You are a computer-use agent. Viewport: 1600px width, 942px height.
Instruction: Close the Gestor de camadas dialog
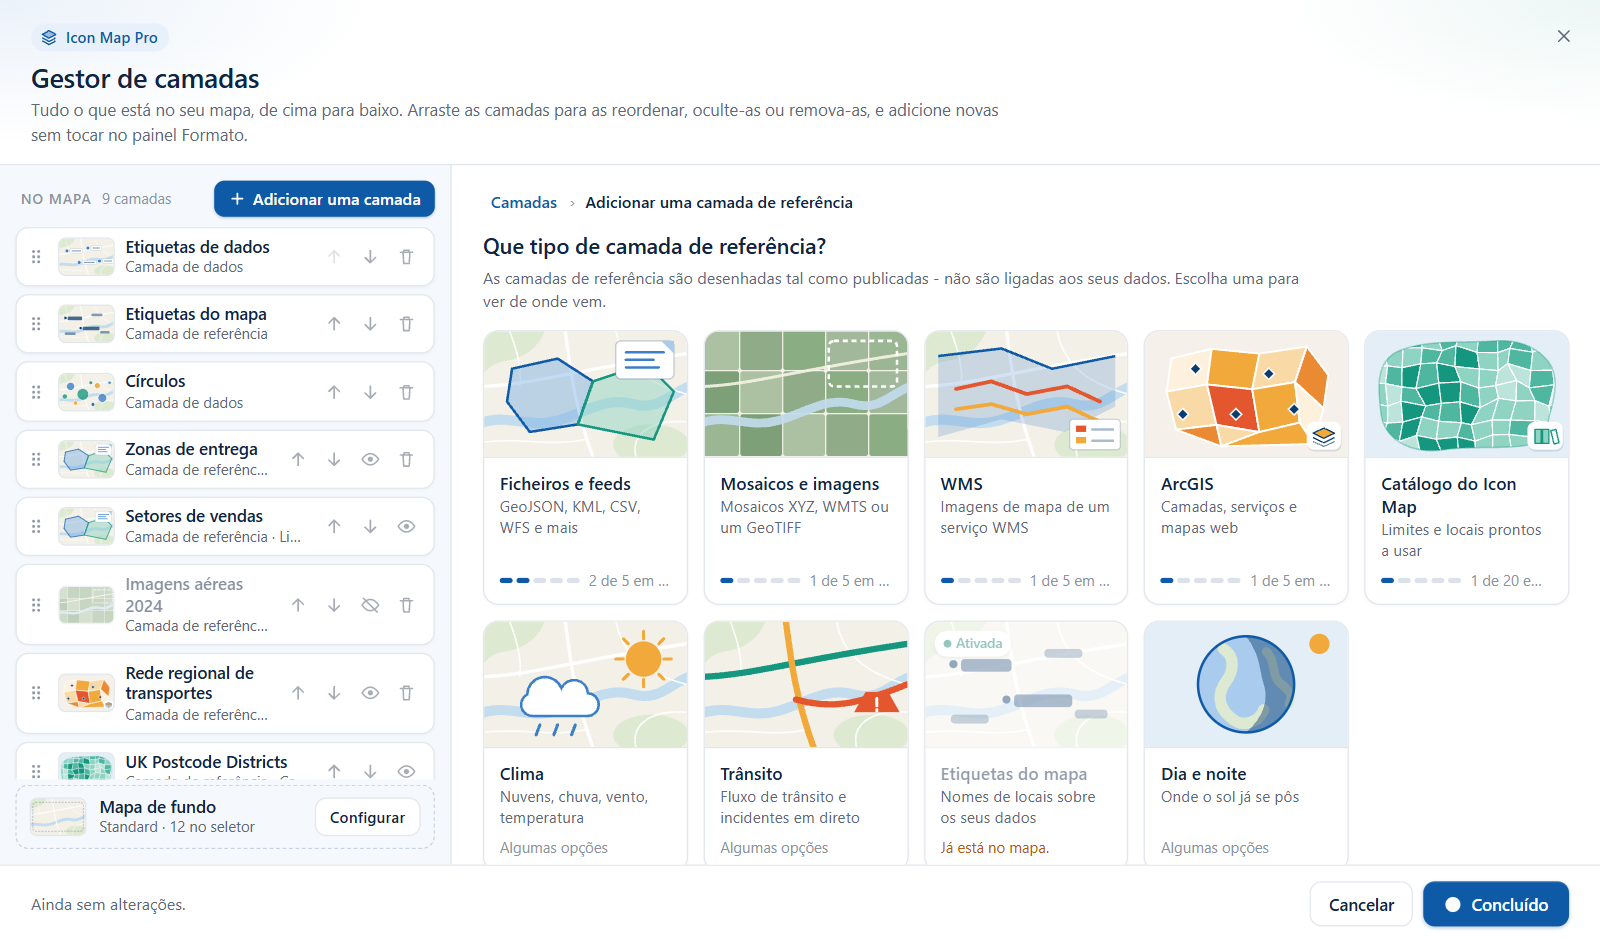point(1564,36)
